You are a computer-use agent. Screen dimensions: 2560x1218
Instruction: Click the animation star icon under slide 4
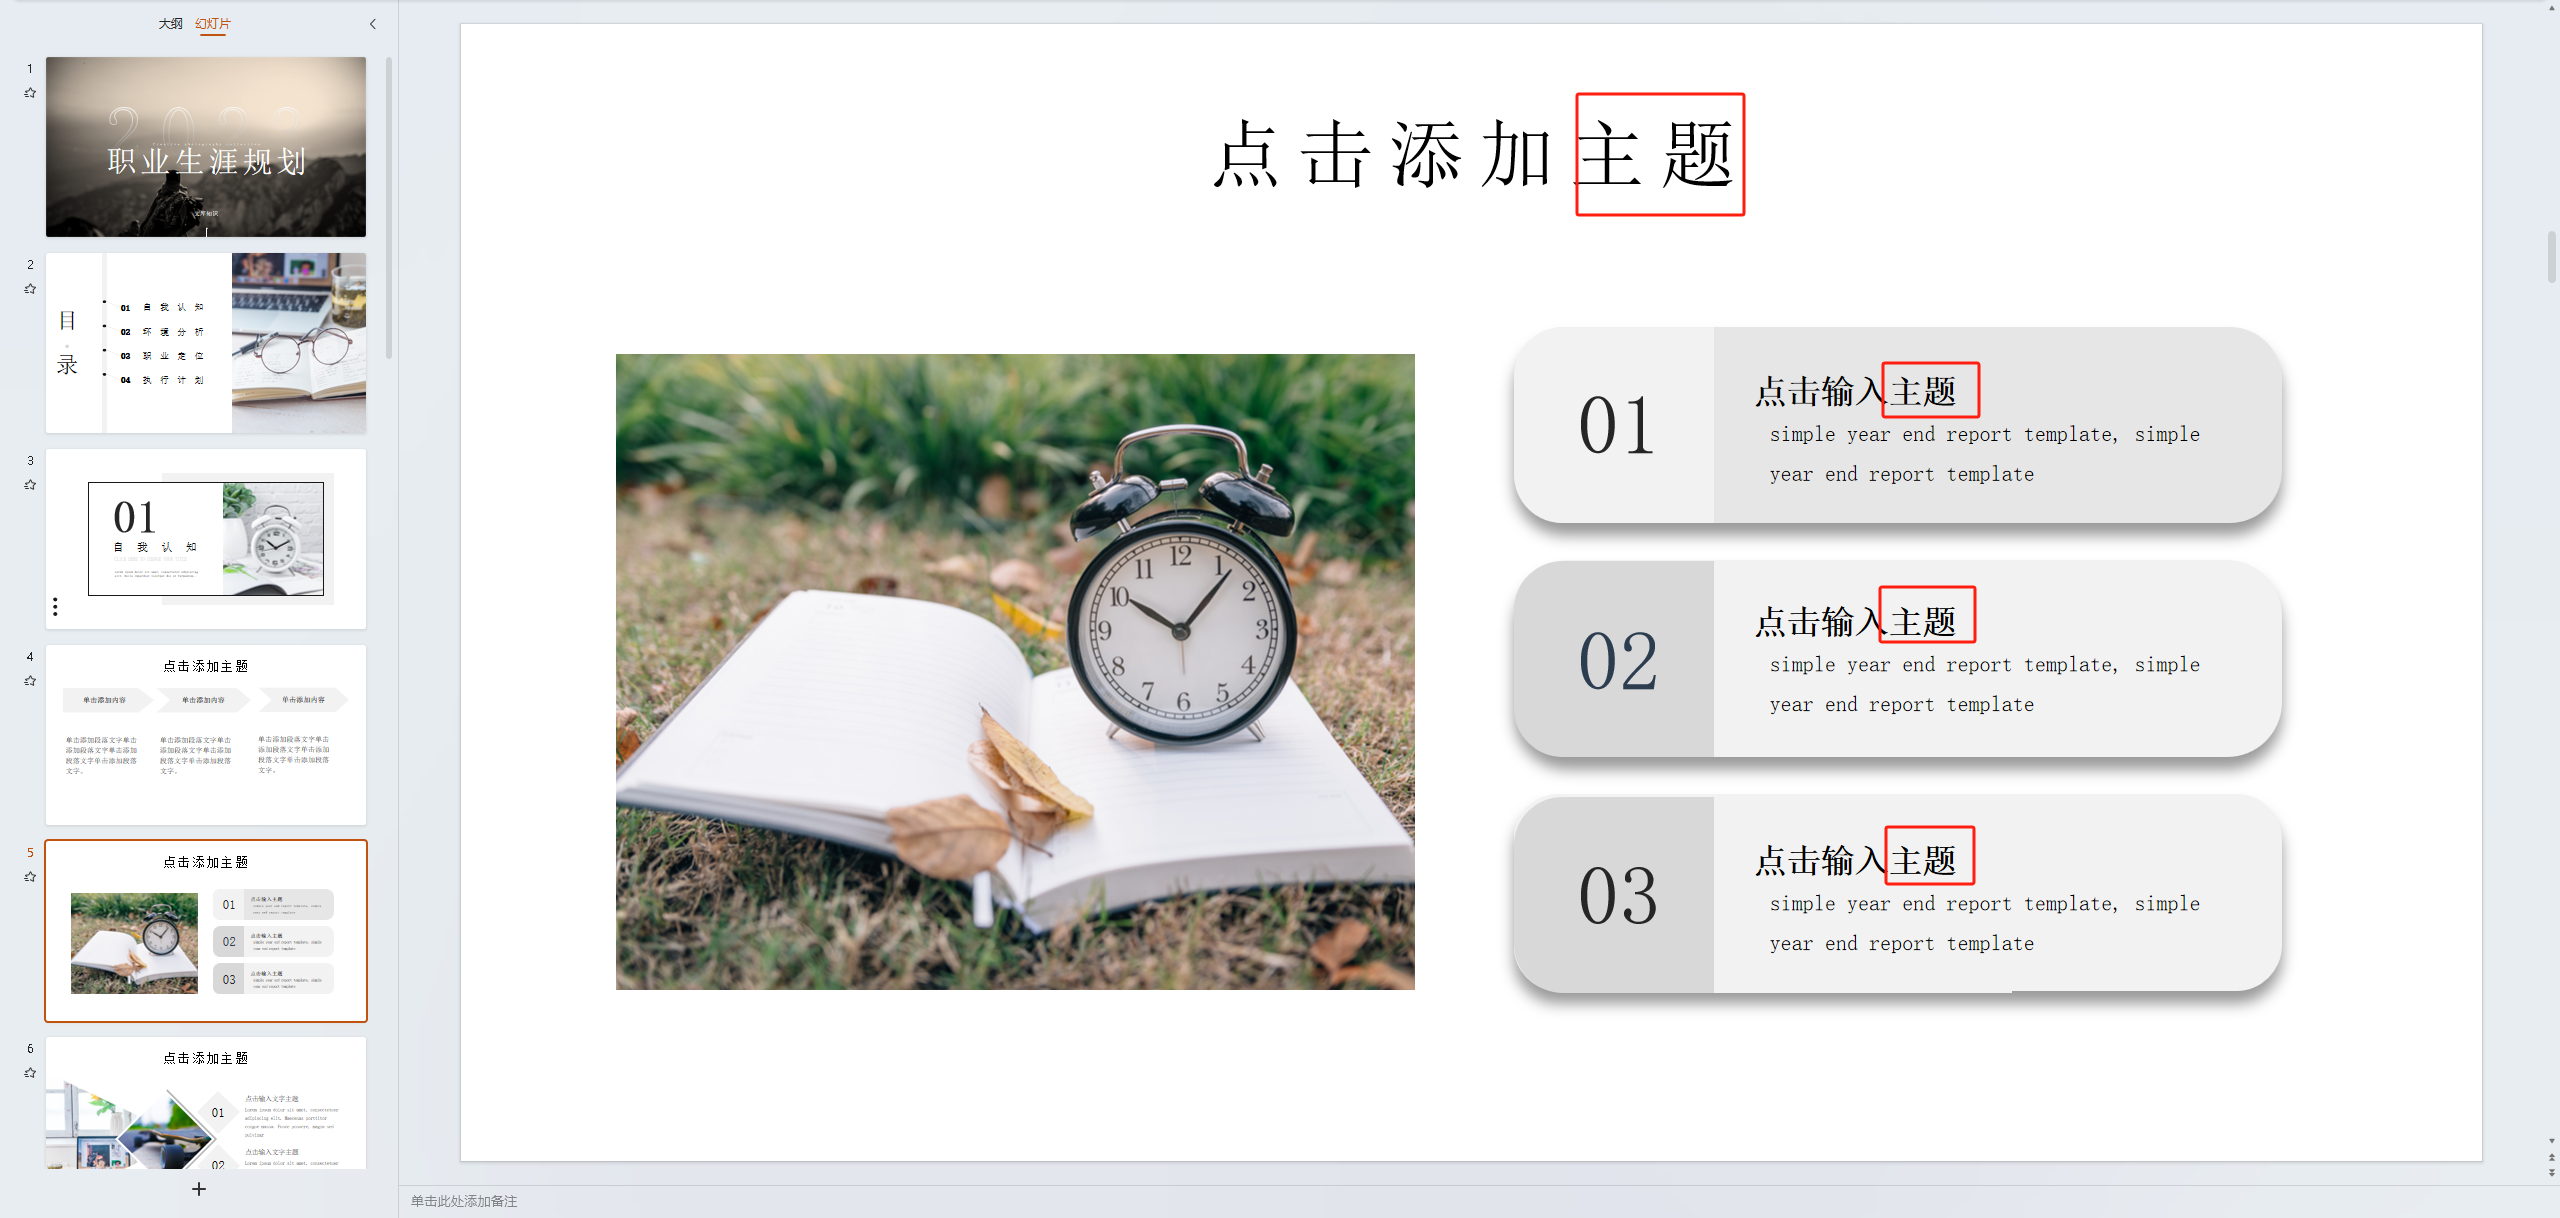tap(30, 681)
